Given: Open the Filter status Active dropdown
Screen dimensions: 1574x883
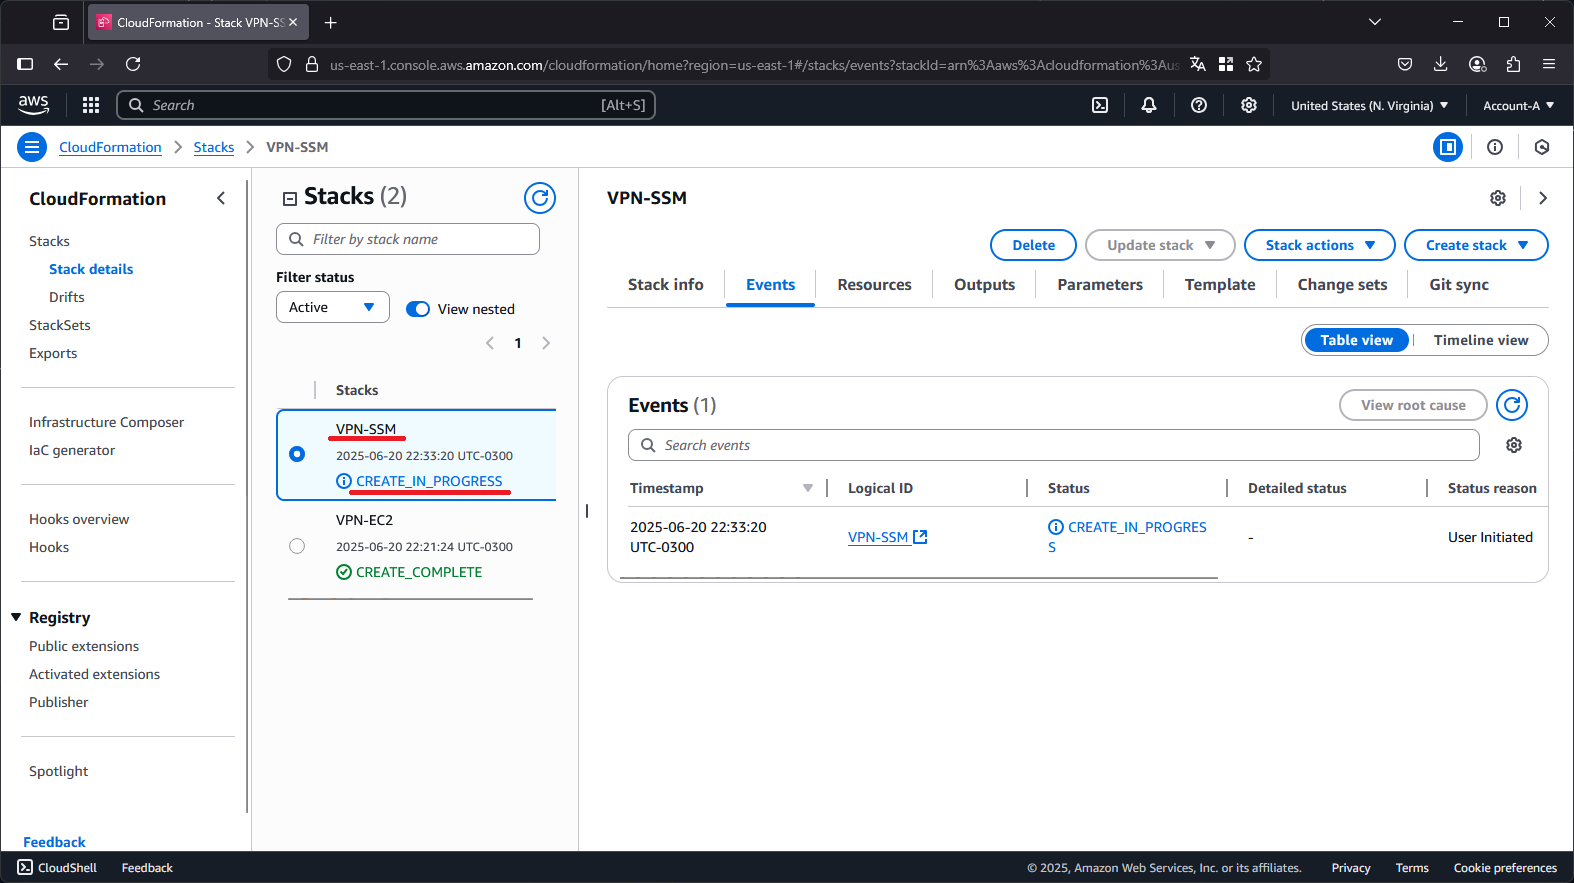Looking at the screenshot, I should click(333, 307).
